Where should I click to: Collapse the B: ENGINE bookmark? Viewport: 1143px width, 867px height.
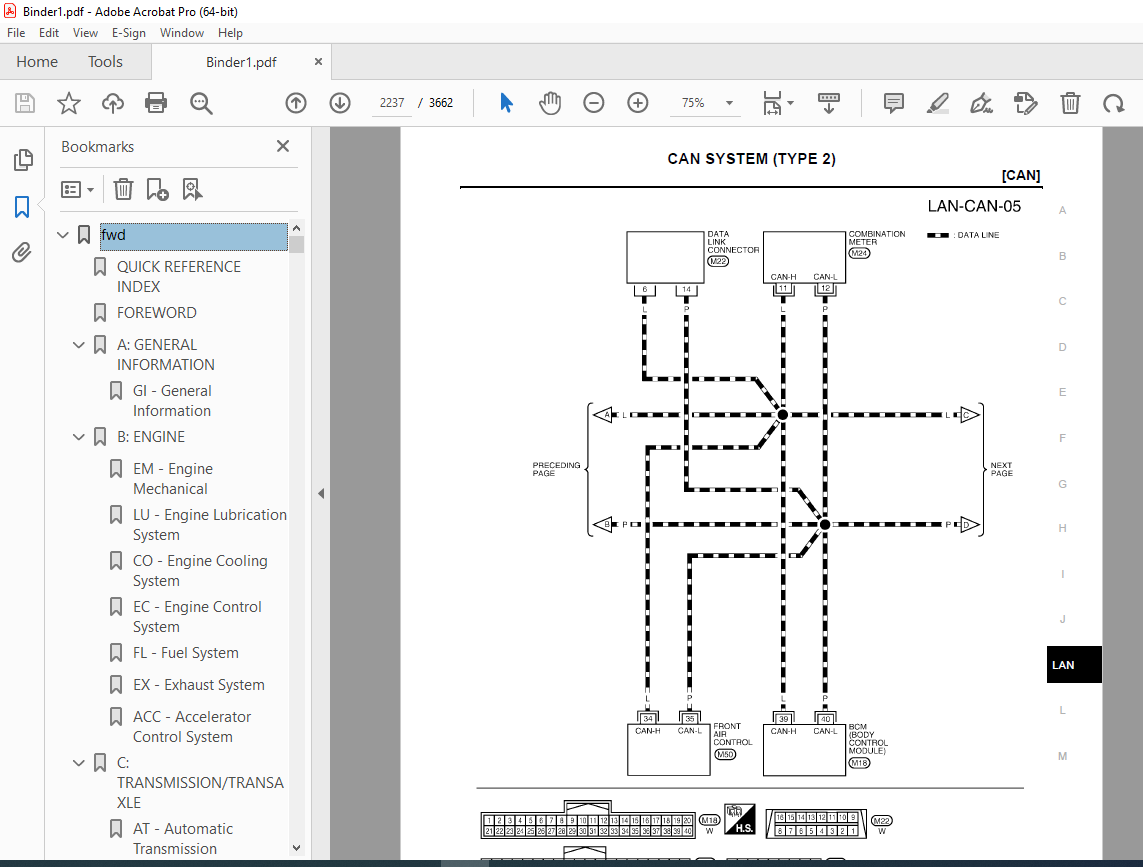click(x=79, y=437)
